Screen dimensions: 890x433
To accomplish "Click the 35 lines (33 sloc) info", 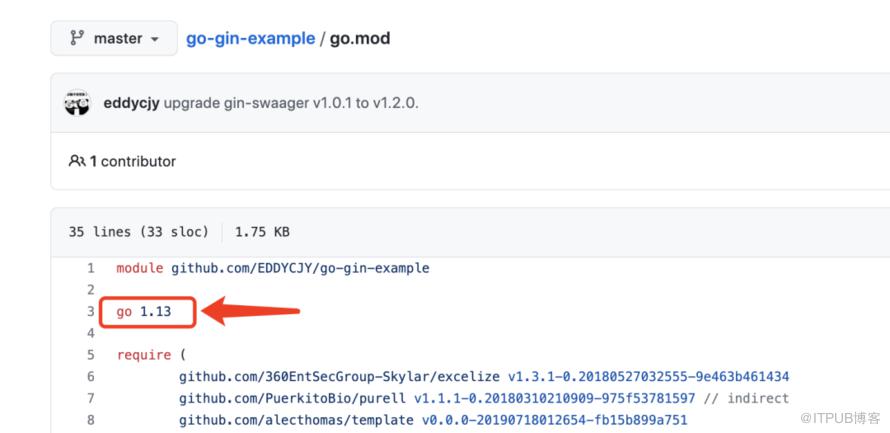I will tap(138, 231).
